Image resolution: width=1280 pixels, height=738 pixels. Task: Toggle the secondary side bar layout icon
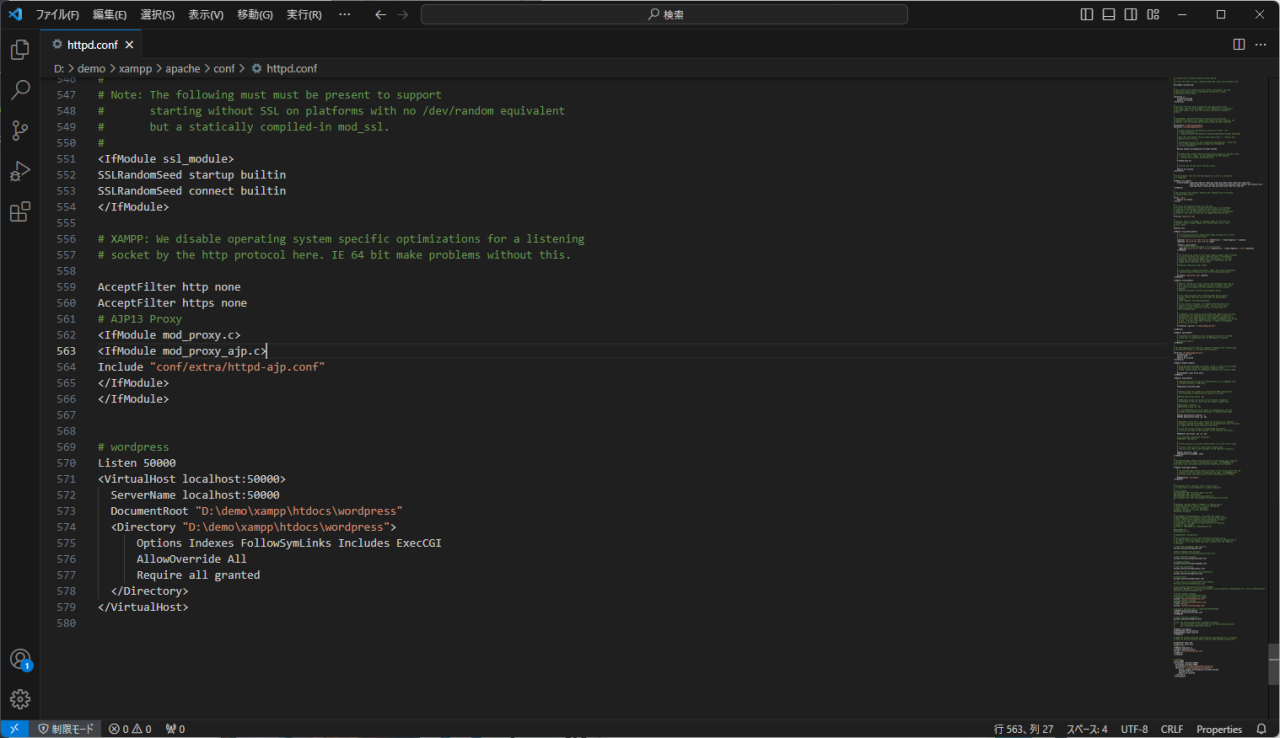coord(1131,15)
